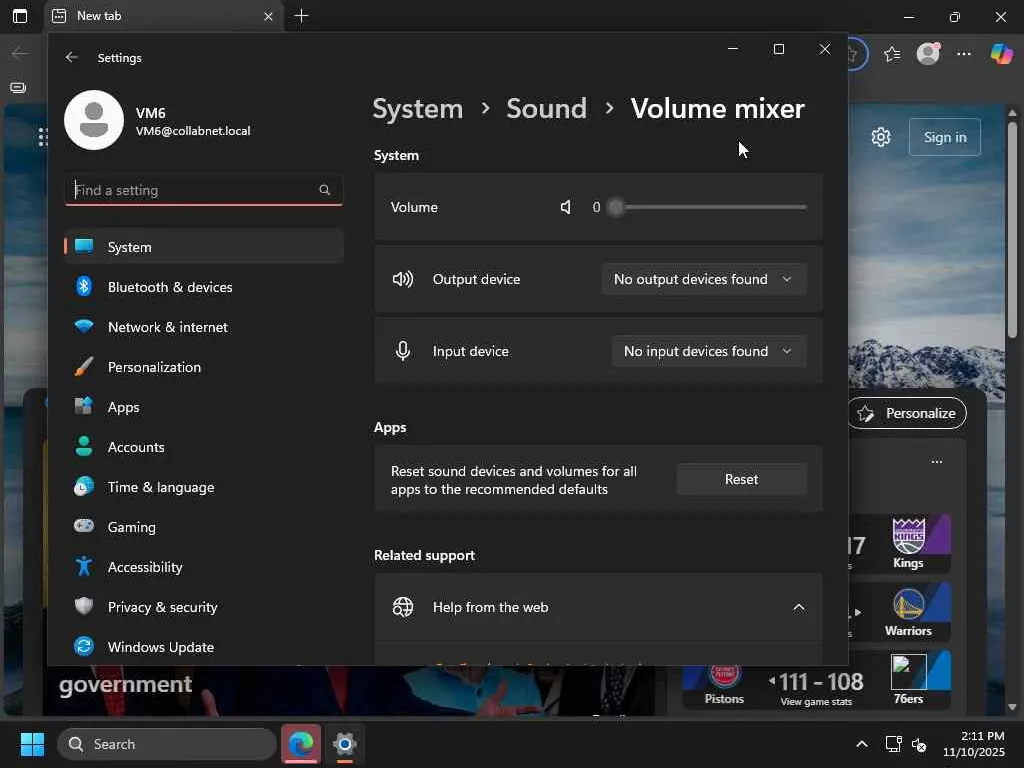Click the speaker mute icon beside Volume
Viewport: 1024px width, 768px height.
coord(566,207)
